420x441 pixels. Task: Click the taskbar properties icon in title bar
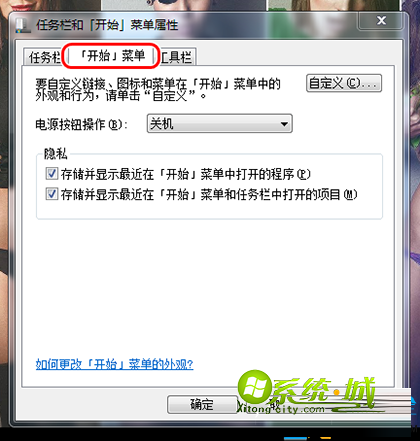click(x=23, y=25)
